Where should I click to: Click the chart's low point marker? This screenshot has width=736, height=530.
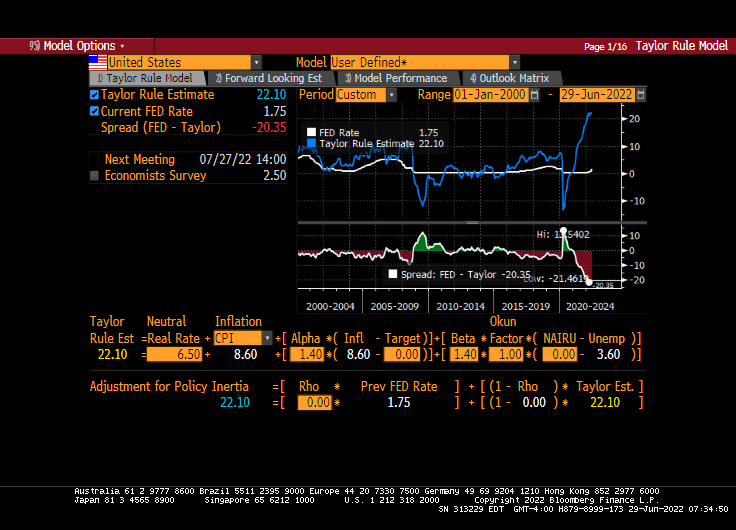588,281
